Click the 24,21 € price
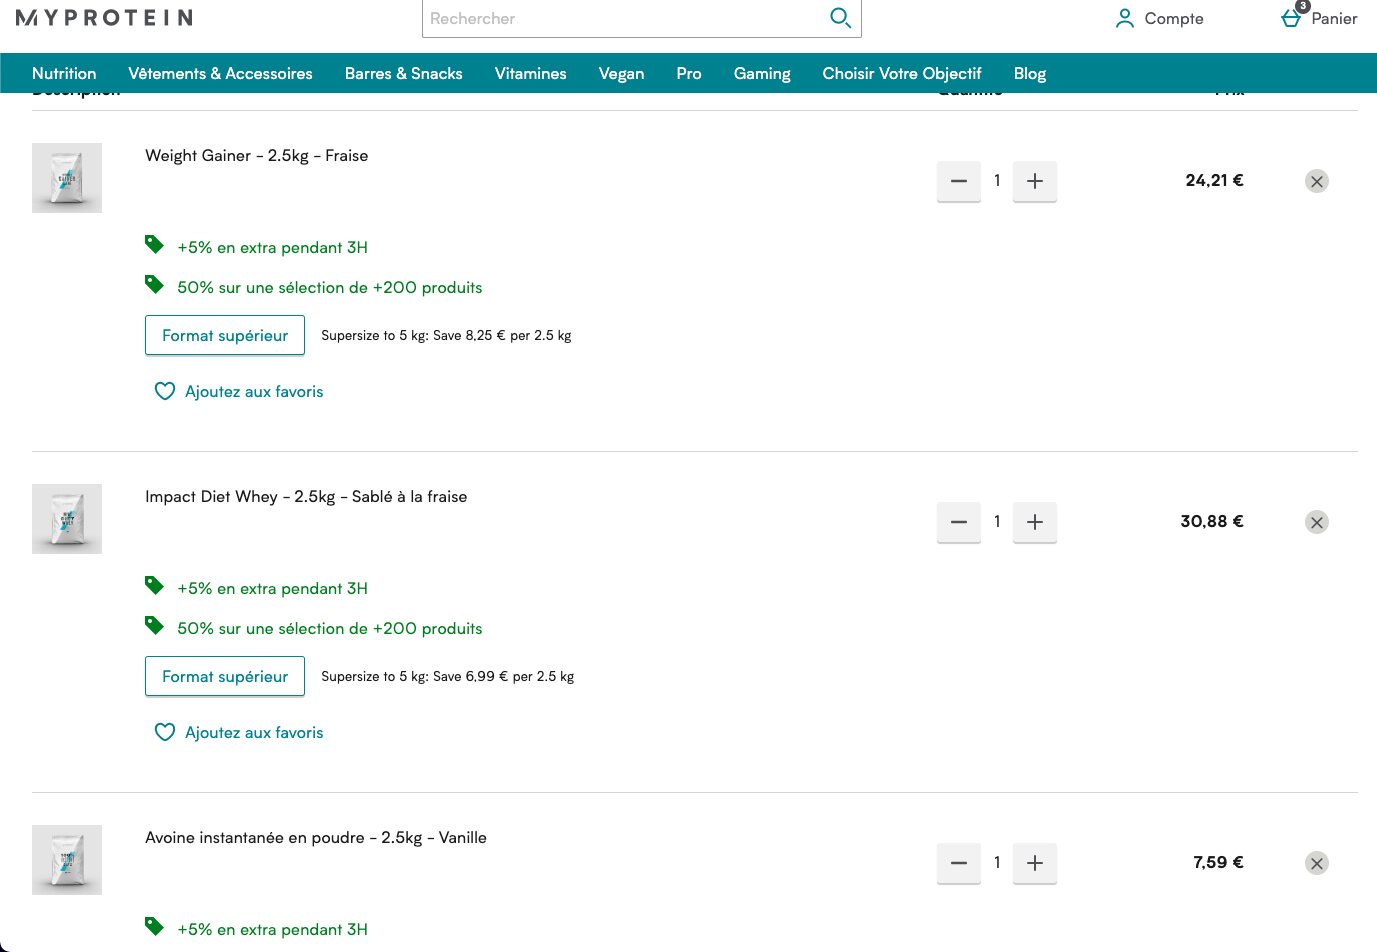 tap(1214, 180)
